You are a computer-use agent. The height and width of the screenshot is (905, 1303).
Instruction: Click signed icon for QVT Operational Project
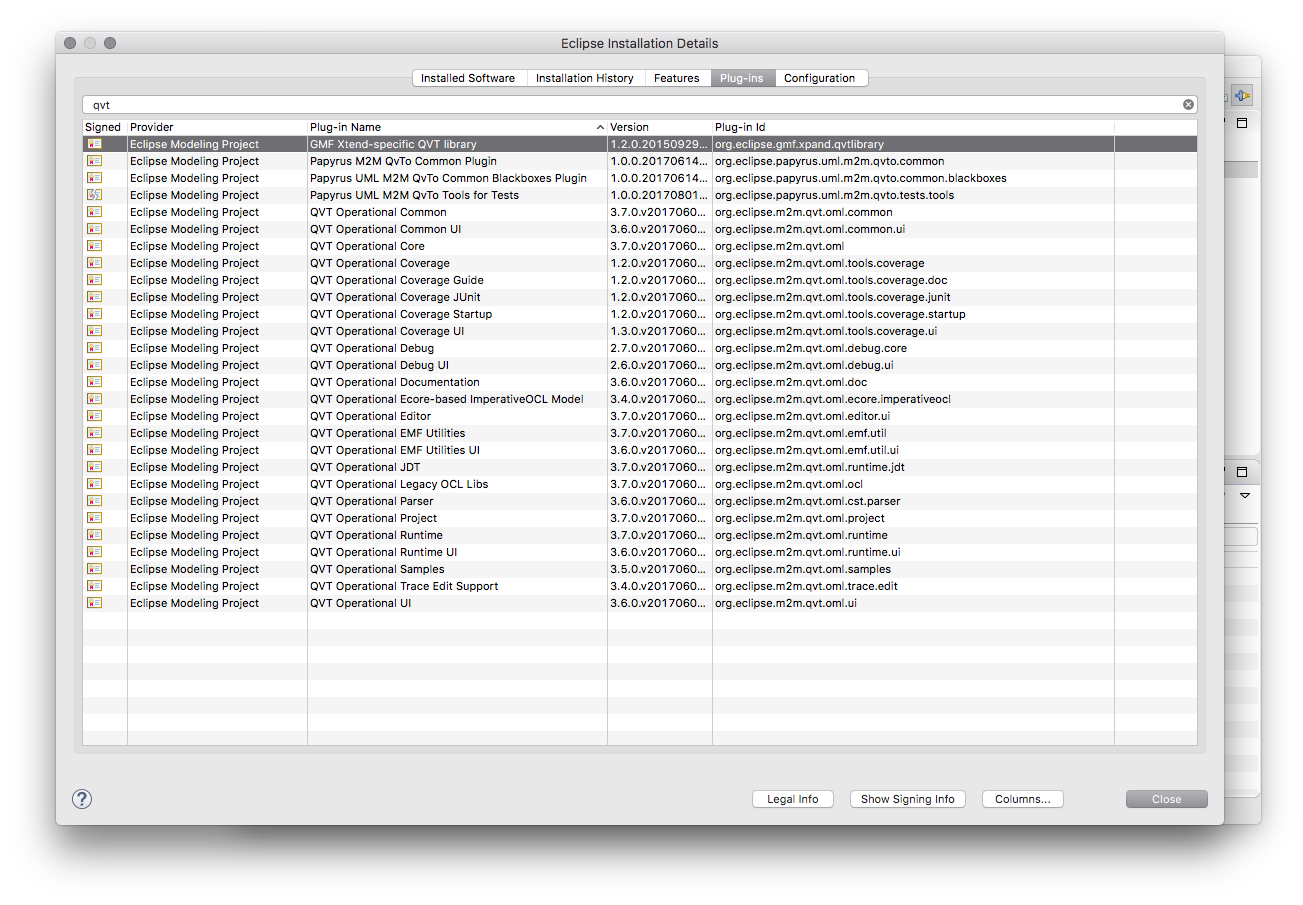(94, 518)
